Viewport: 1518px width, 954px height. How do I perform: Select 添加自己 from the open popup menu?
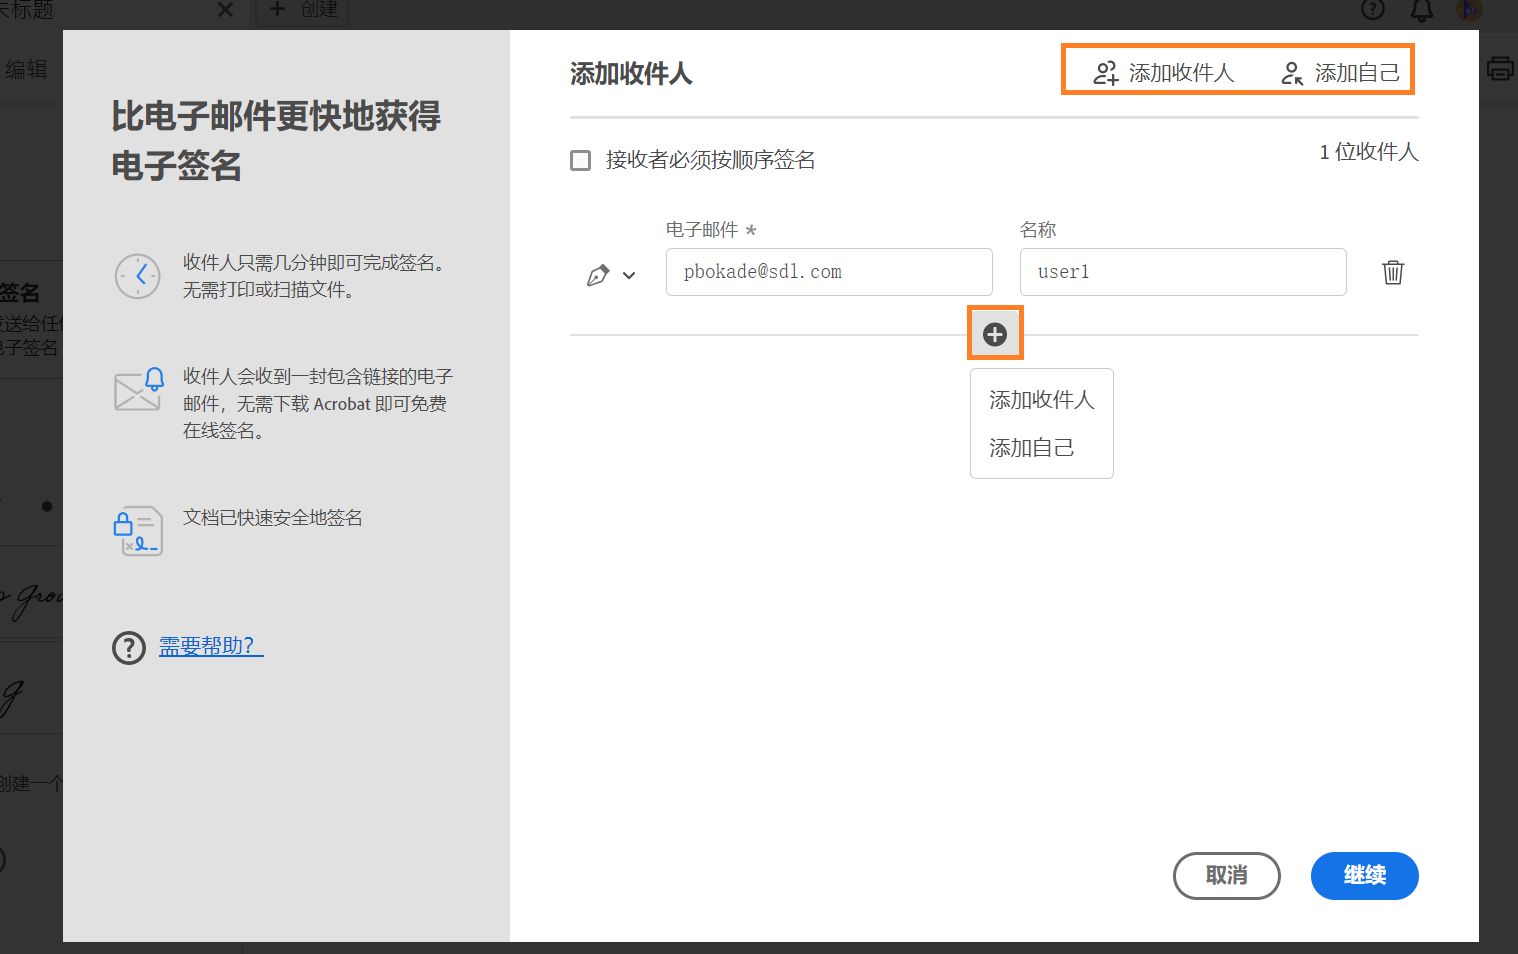coord(1030,447)
